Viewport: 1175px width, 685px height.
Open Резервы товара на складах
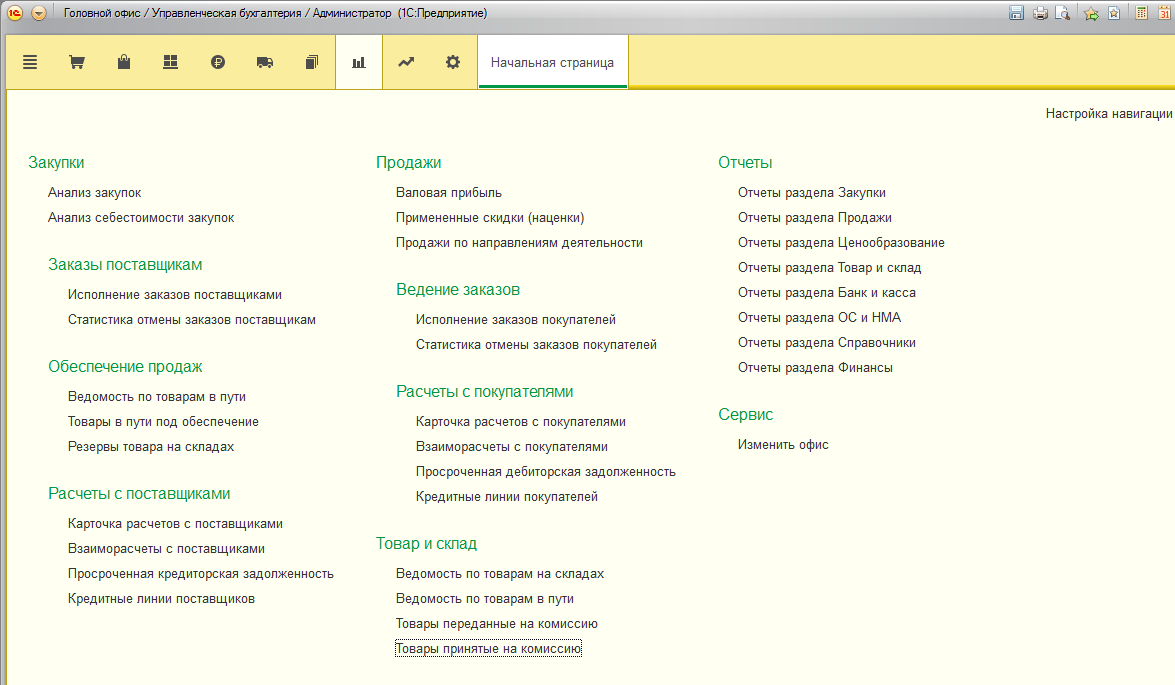click(151, 446)
